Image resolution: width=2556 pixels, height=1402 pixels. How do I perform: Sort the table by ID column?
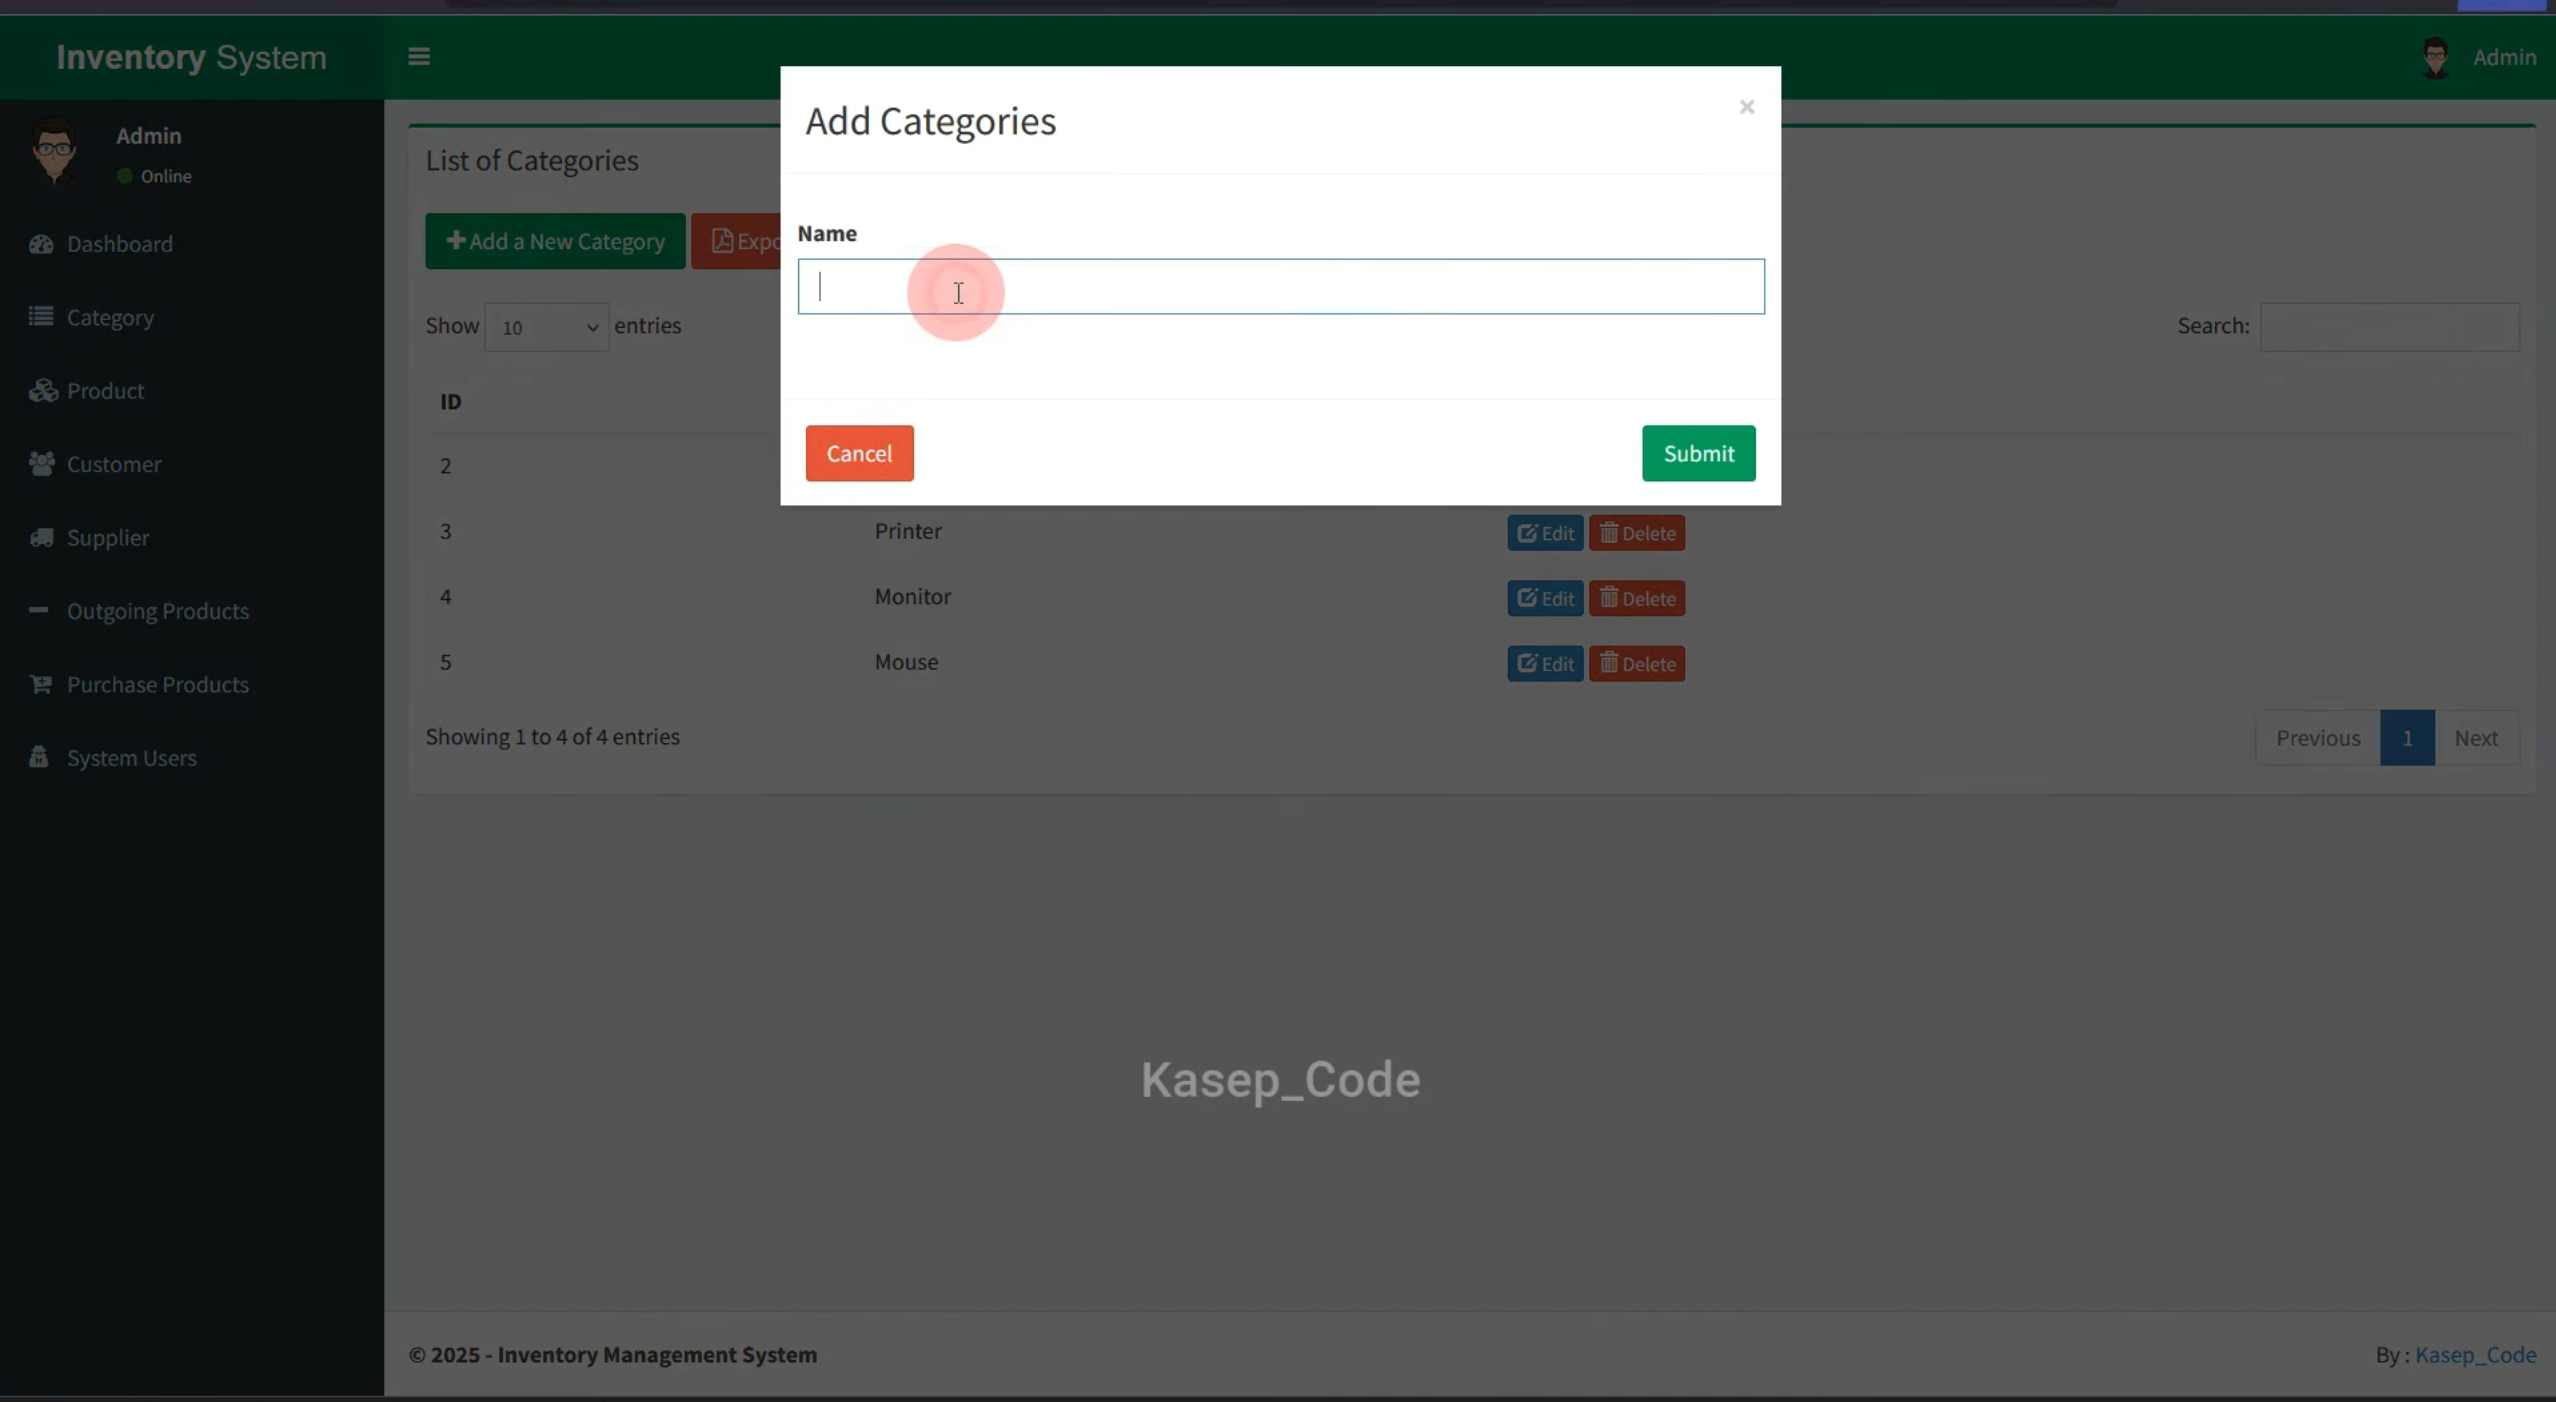451,402
